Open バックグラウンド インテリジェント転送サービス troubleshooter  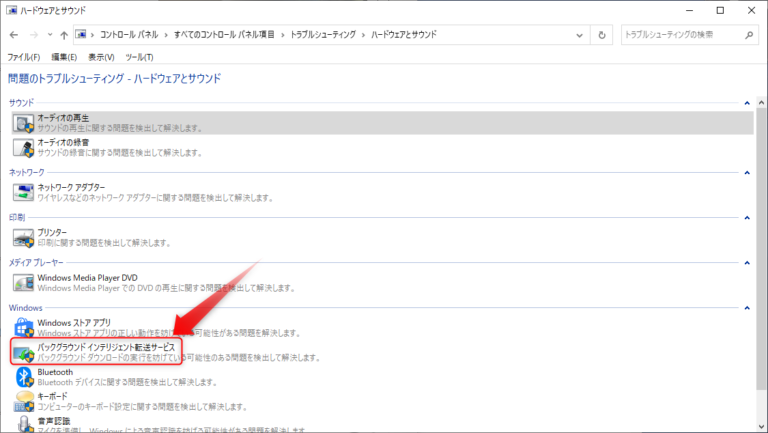pos(105,346)
